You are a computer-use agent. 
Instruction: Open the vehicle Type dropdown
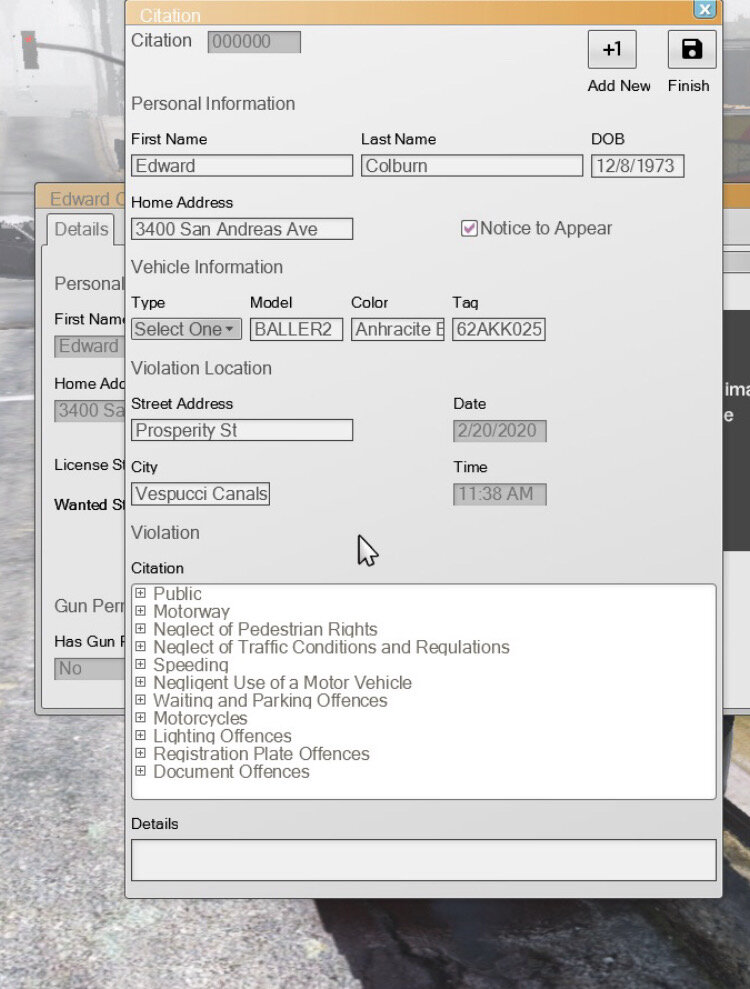(x=186, y=329)
